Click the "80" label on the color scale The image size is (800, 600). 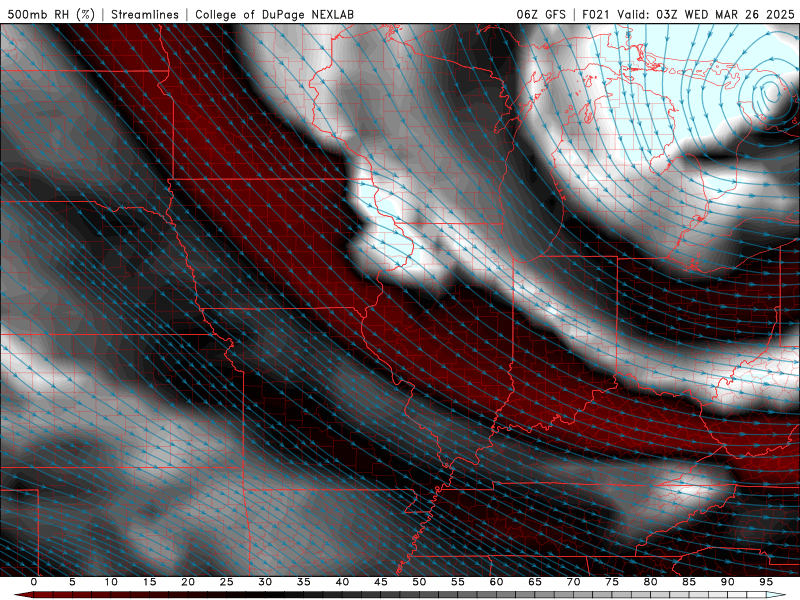651,582
